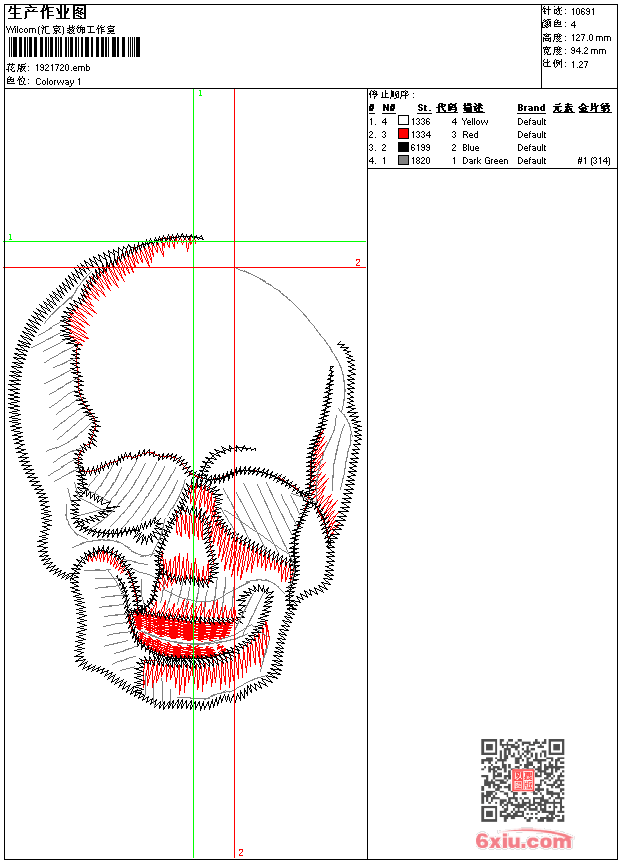Click the Colorway 1 label

click(58, 81)
